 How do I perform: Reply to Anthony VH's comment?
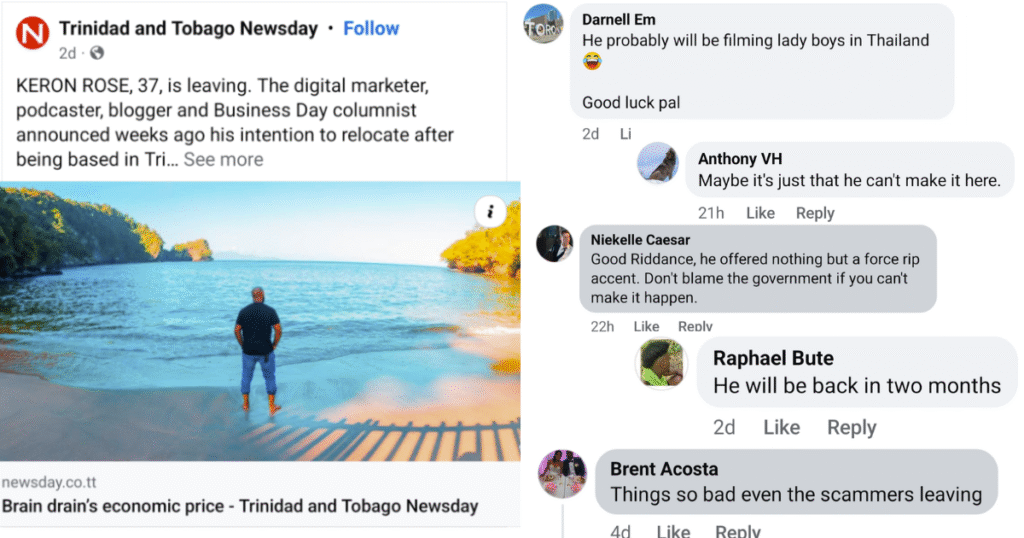(815, 213)
